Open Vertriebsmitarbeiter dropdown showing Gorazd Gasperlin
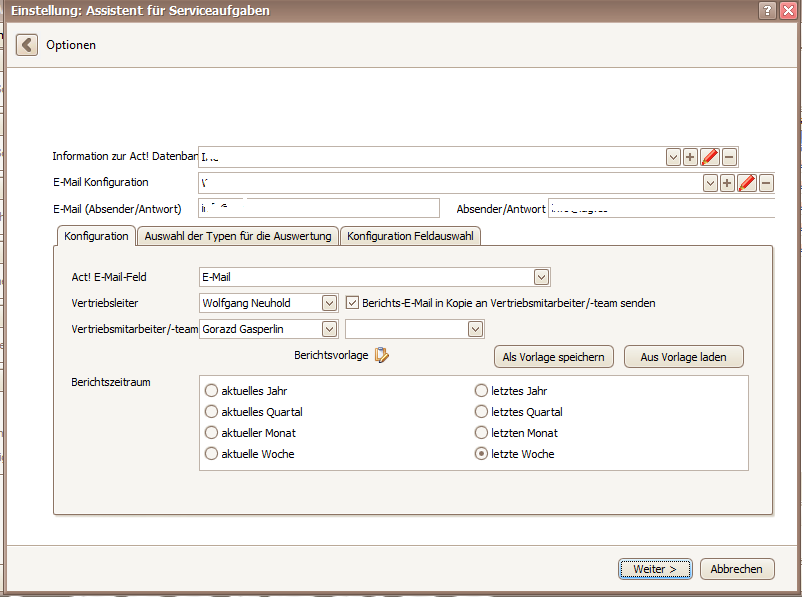The height and width of the screenshot is (597, 802). click(x=329, y=329)
